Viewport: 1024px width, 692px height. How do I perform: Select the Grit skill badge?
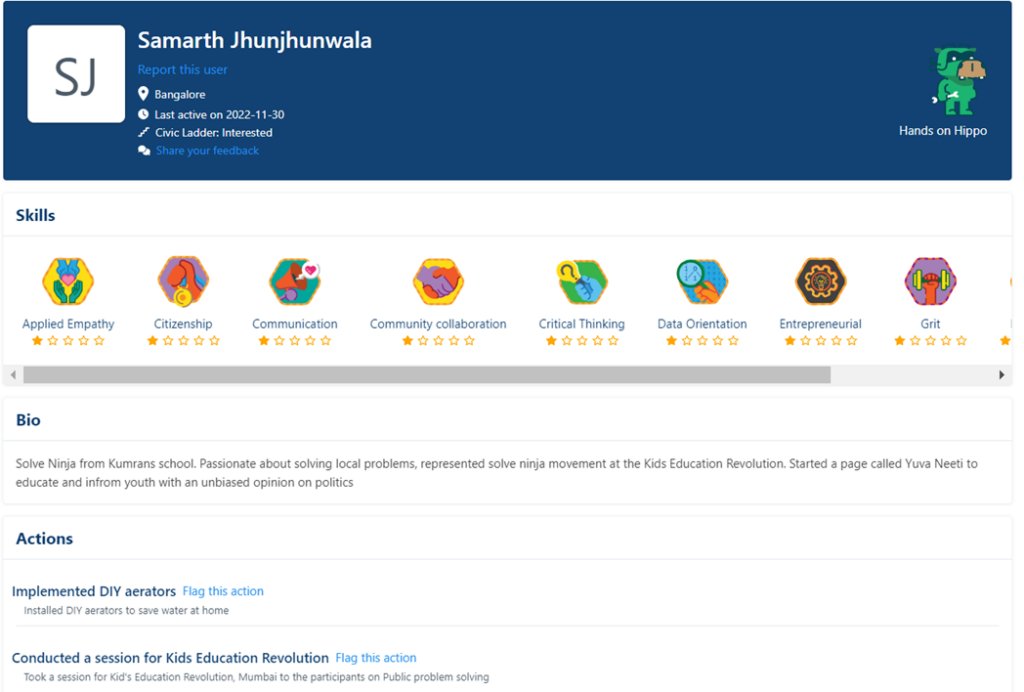point(930,281)
